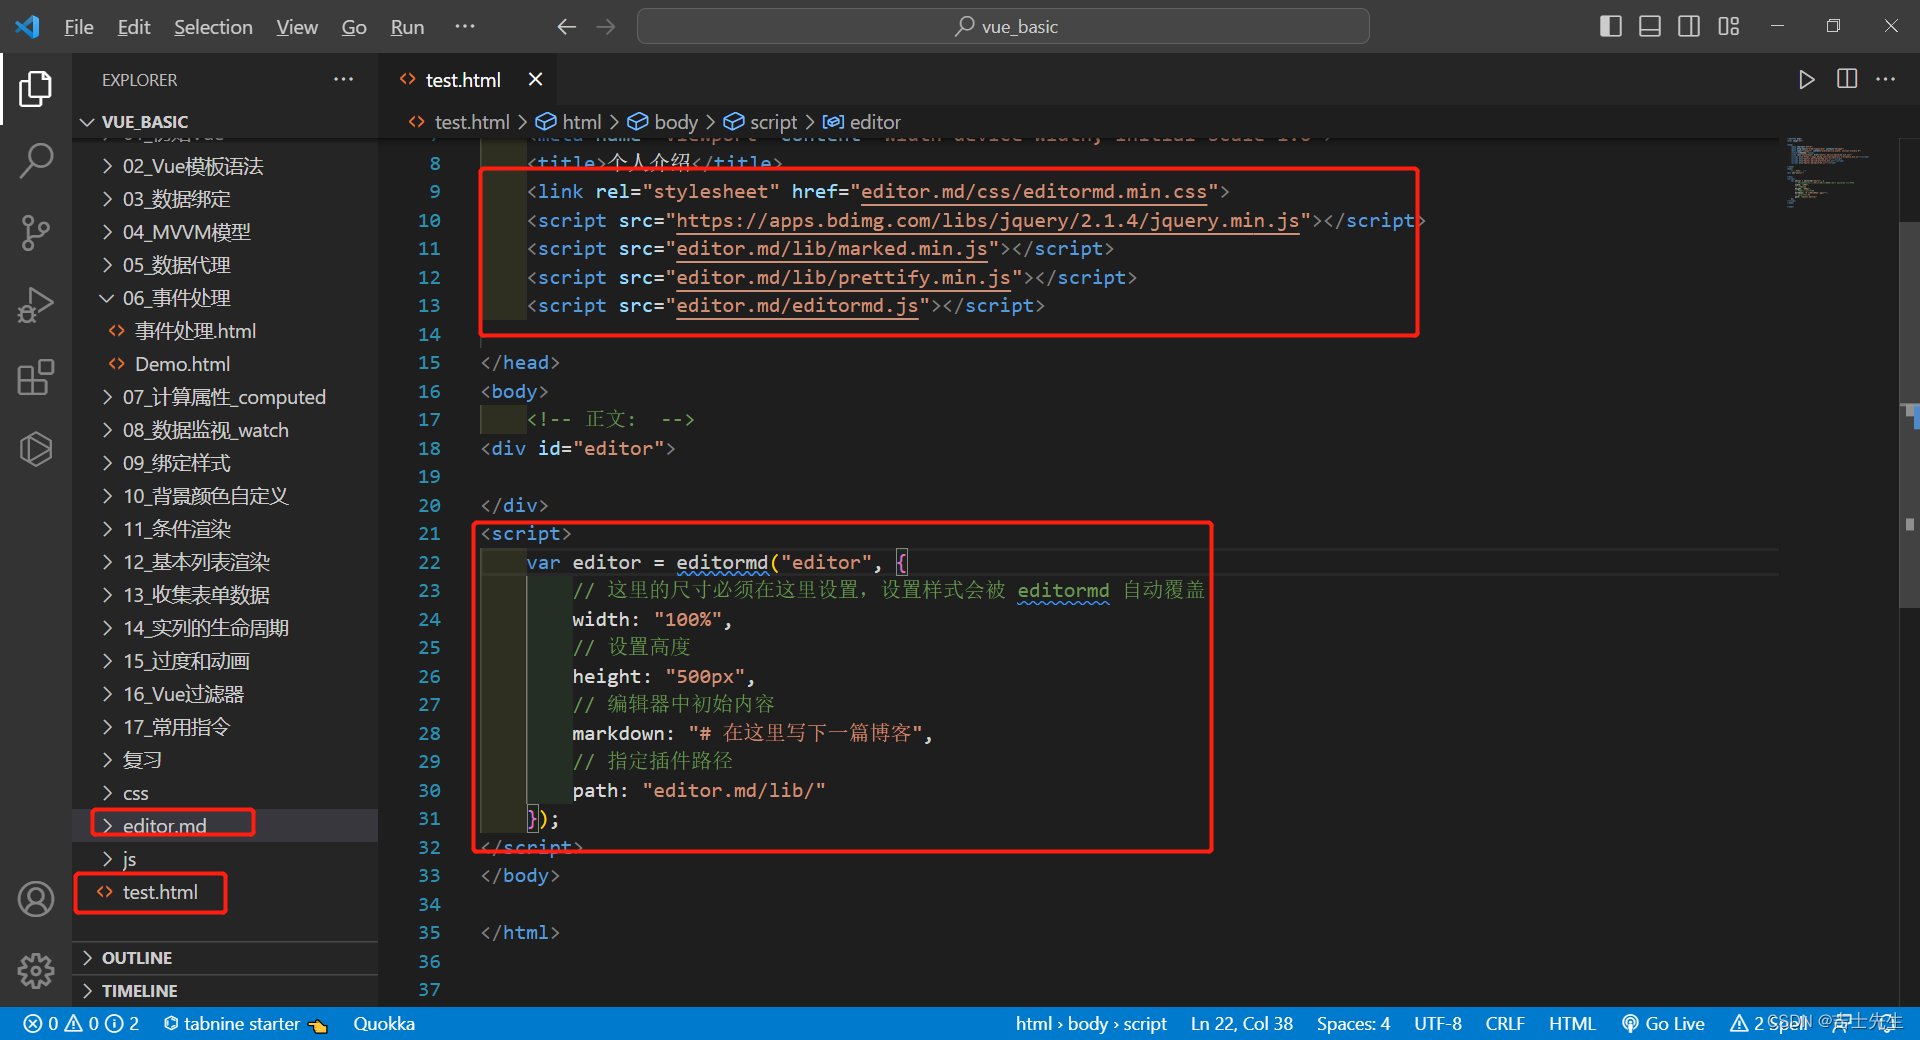
Task: Click the vue_basic command center search box
Action: pos(1003,27)
